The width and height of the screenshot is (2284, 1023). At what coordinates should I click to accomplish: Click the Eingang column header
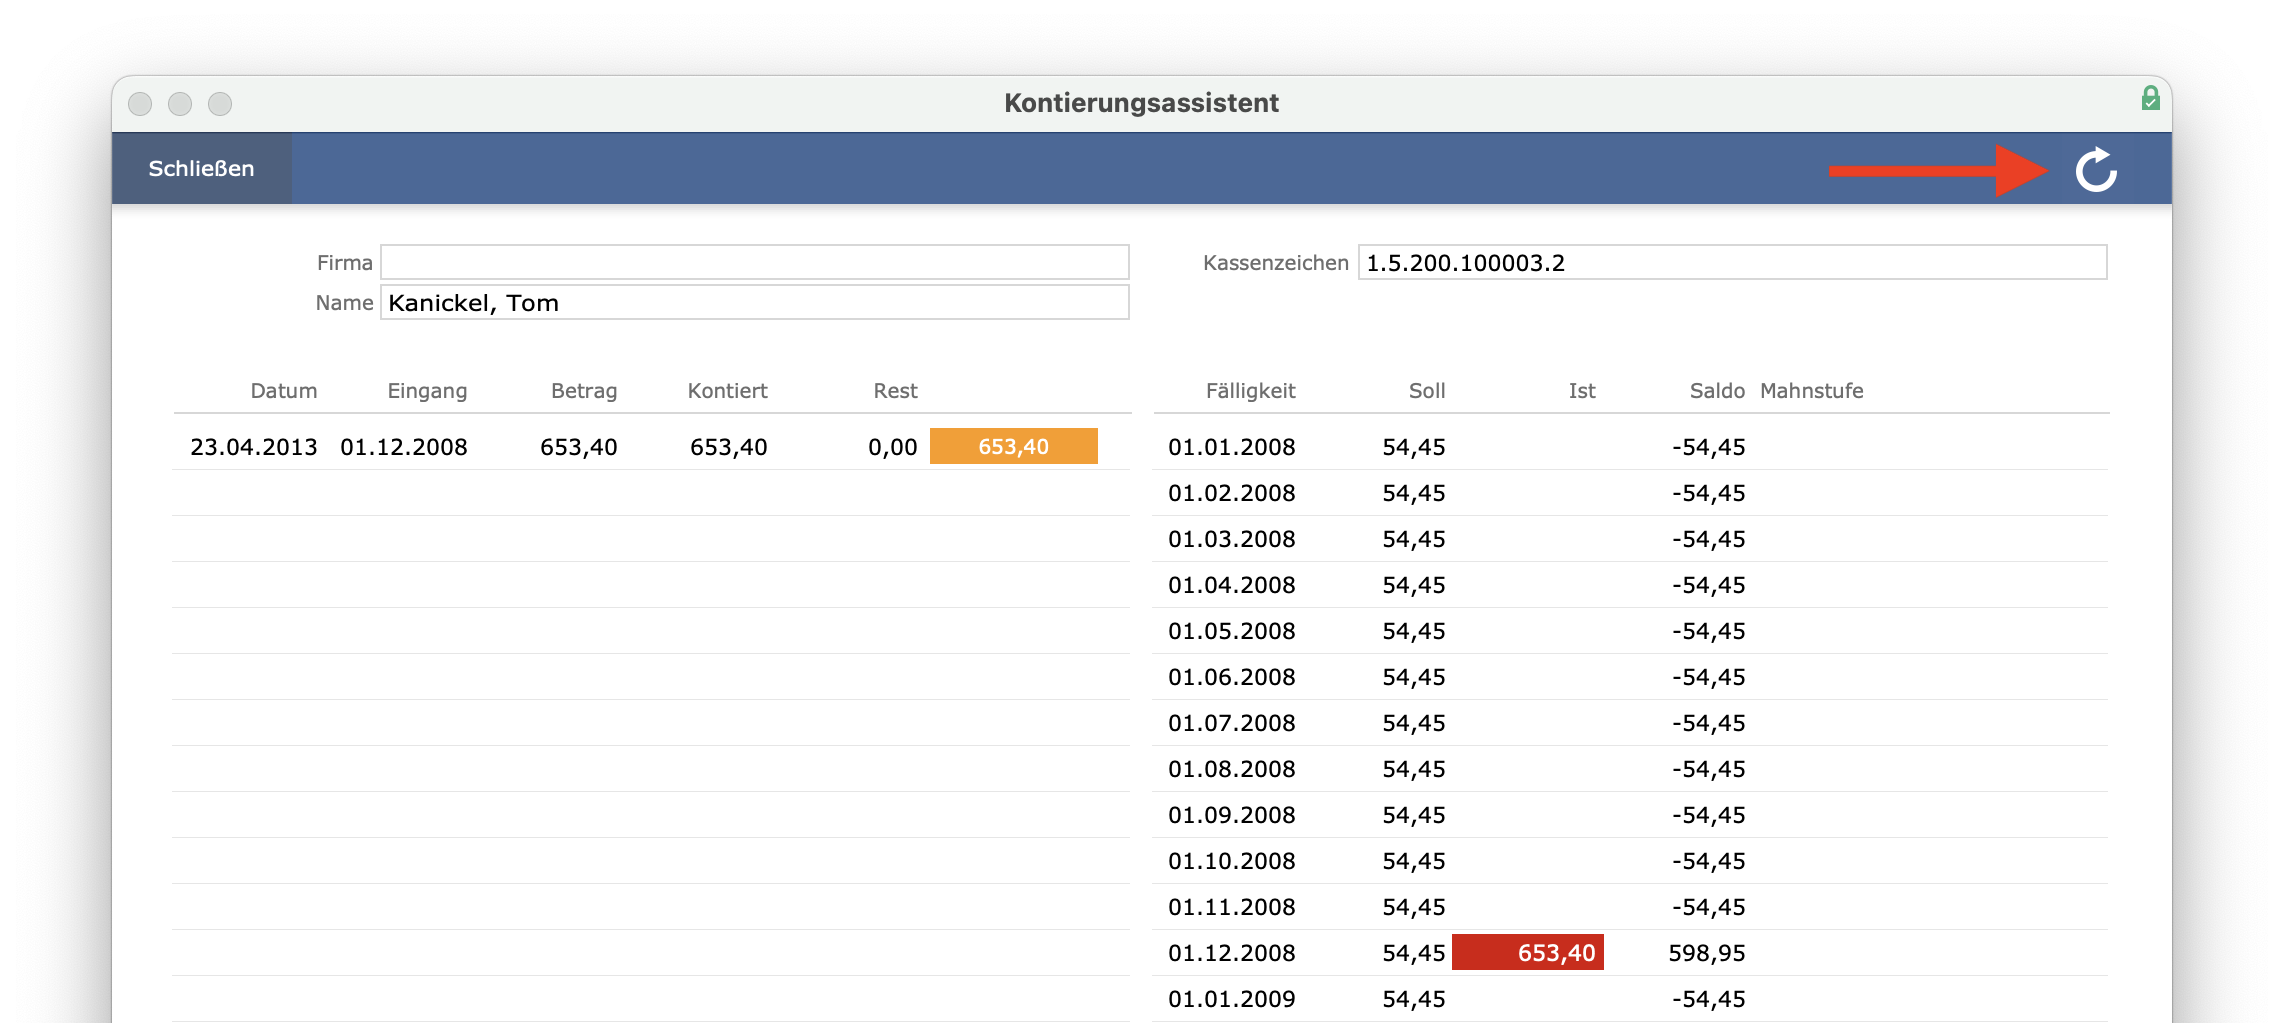point(427,391)
